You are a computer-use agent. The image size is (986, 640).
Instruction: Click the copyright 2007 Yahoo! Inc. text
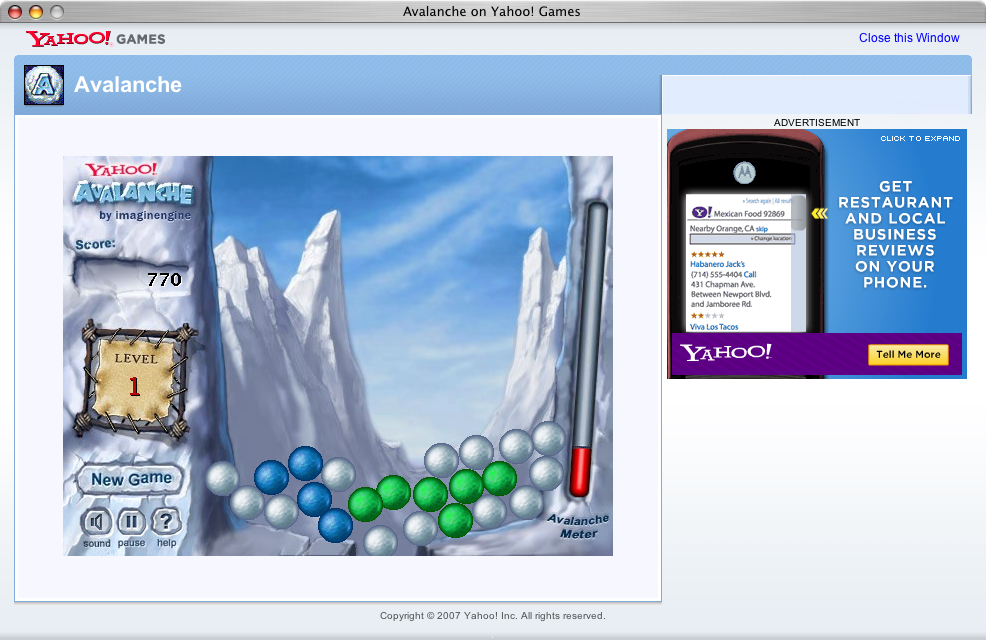pyautogui.click(x=492, y=615)
